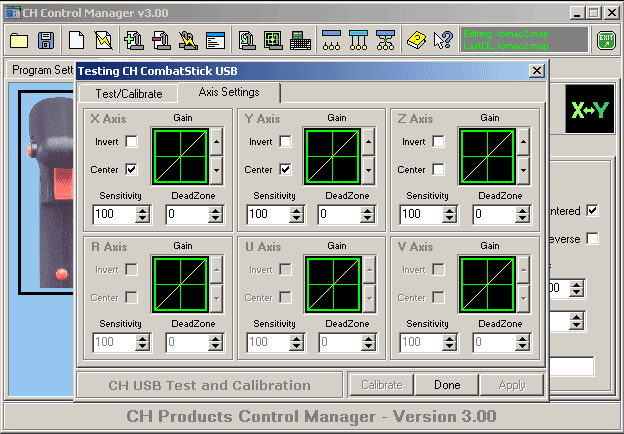The height and width of the screenshot is (434, 624).
Task: Uncheck Y Axis Center checkbox
Action: click(x=285, y=169)
